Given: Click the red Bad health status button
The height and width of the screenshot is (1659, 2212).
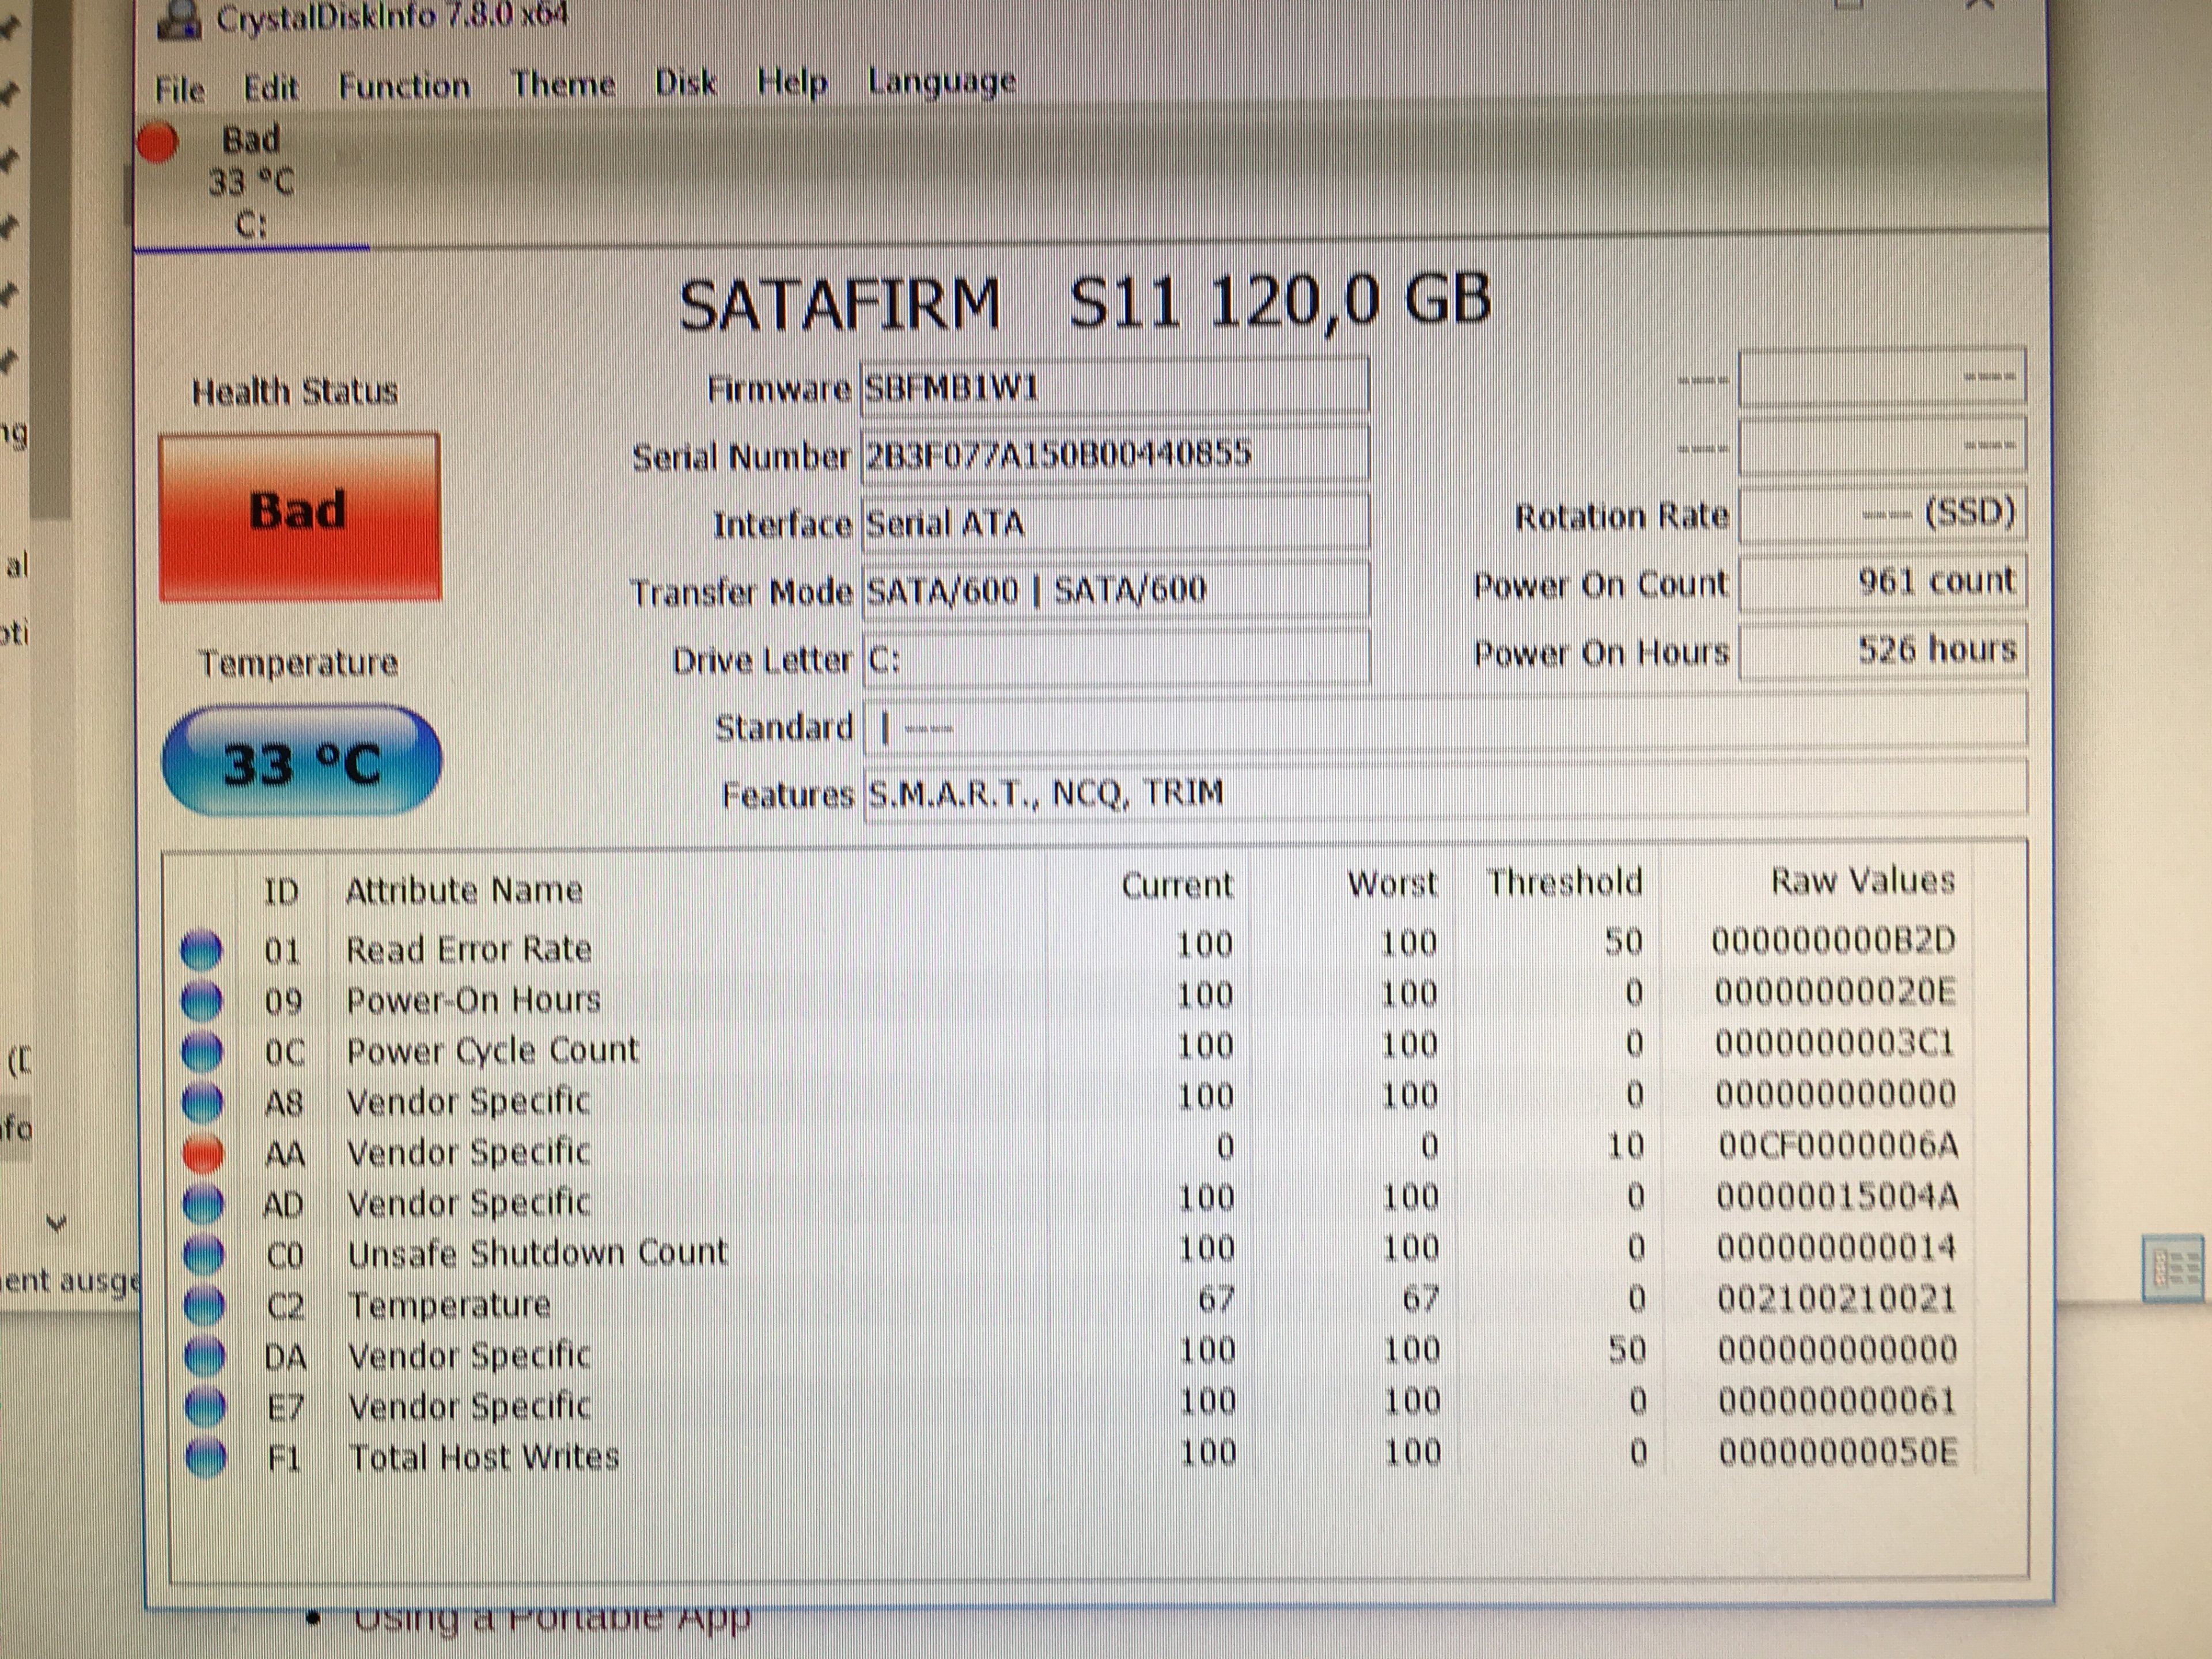Looking at the screenshot, I should [299, 516].
